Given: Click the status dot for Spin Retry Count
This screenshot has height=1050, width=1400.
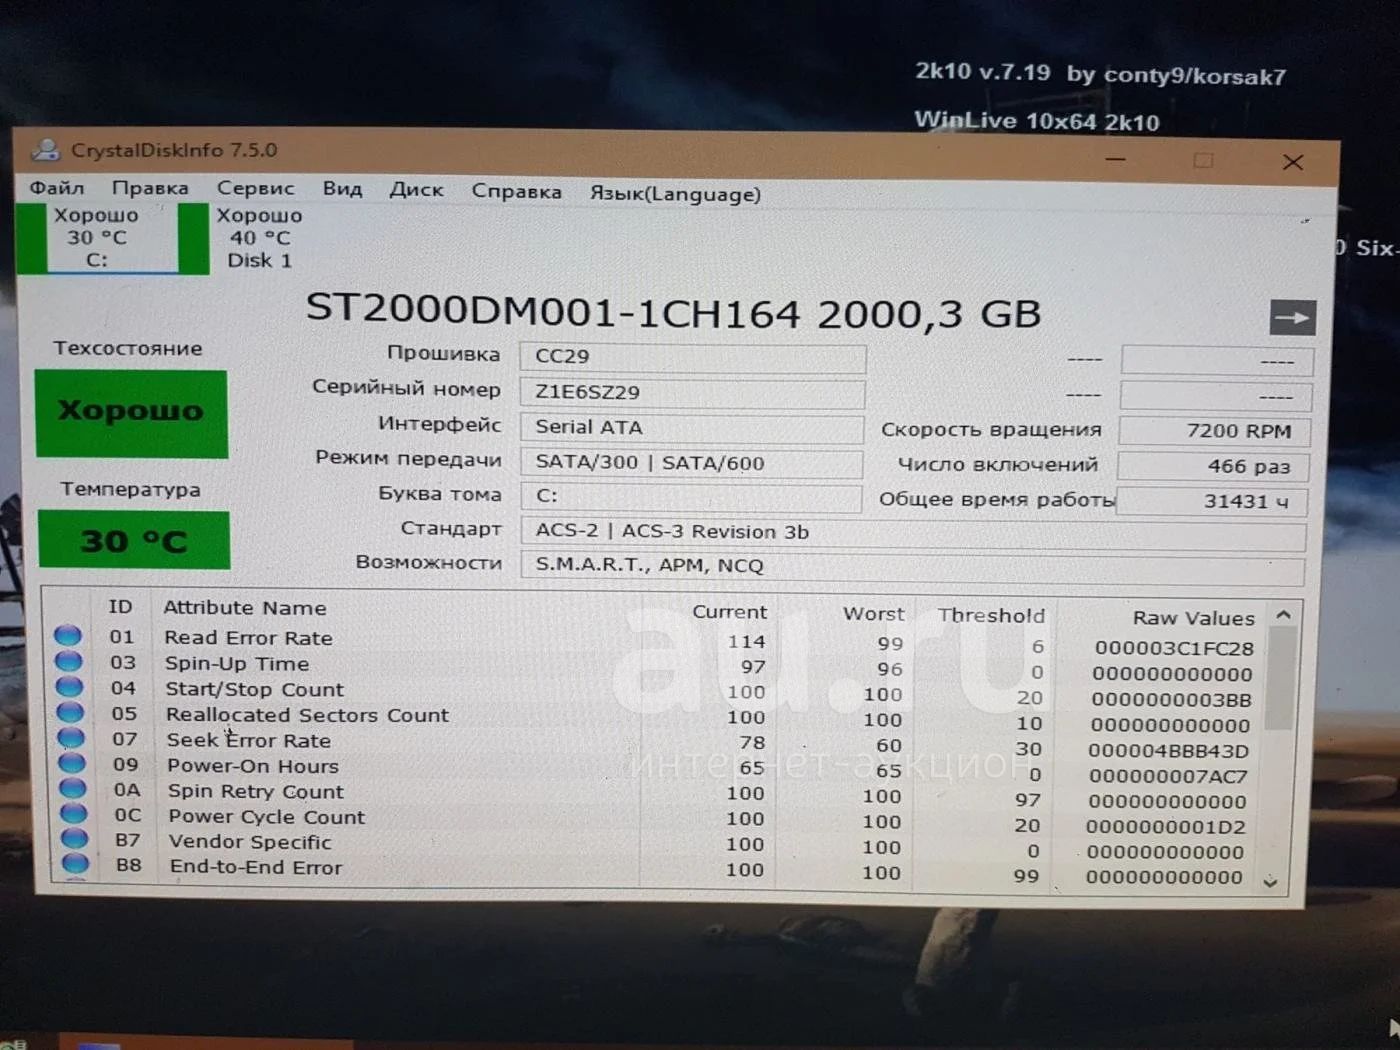Looking at the screenshot, I should 73,787.
